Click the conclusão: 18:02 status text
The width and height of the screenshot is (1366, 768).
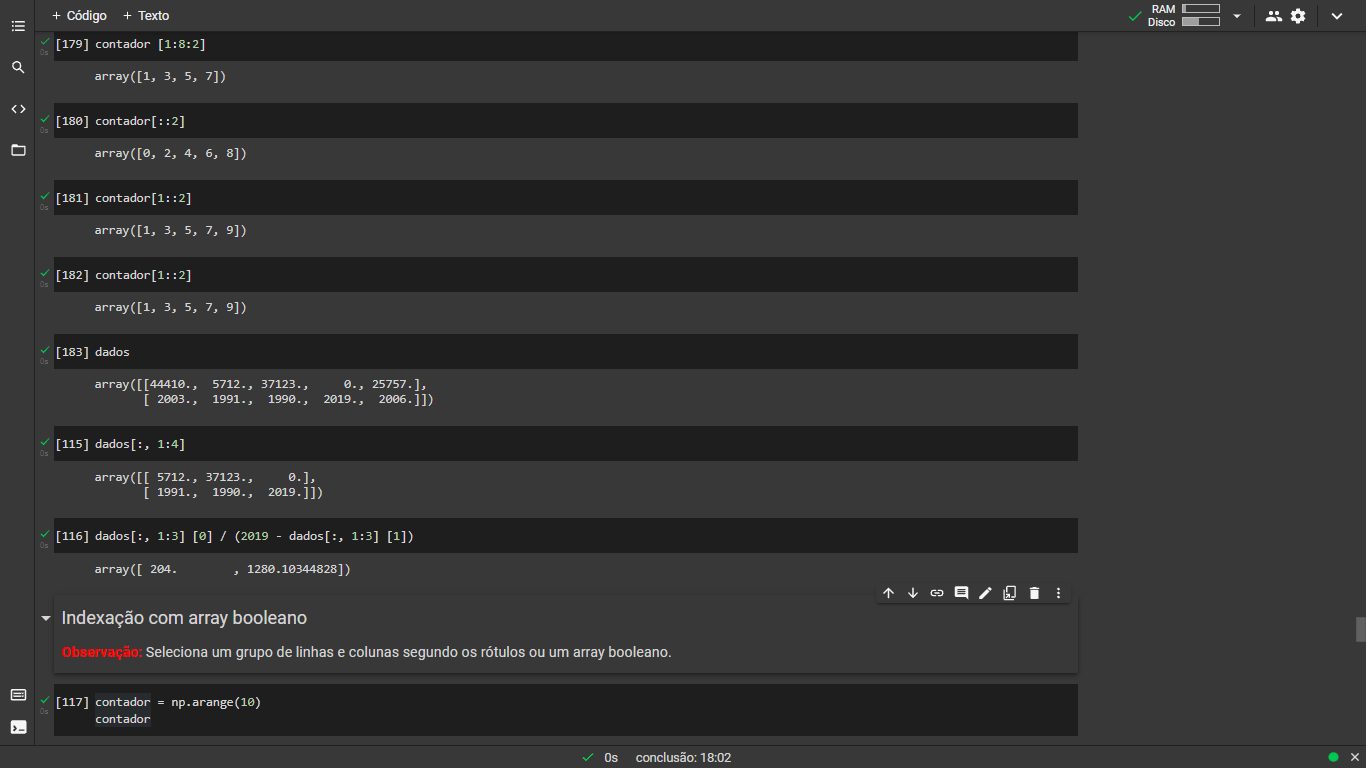point(683,758)
